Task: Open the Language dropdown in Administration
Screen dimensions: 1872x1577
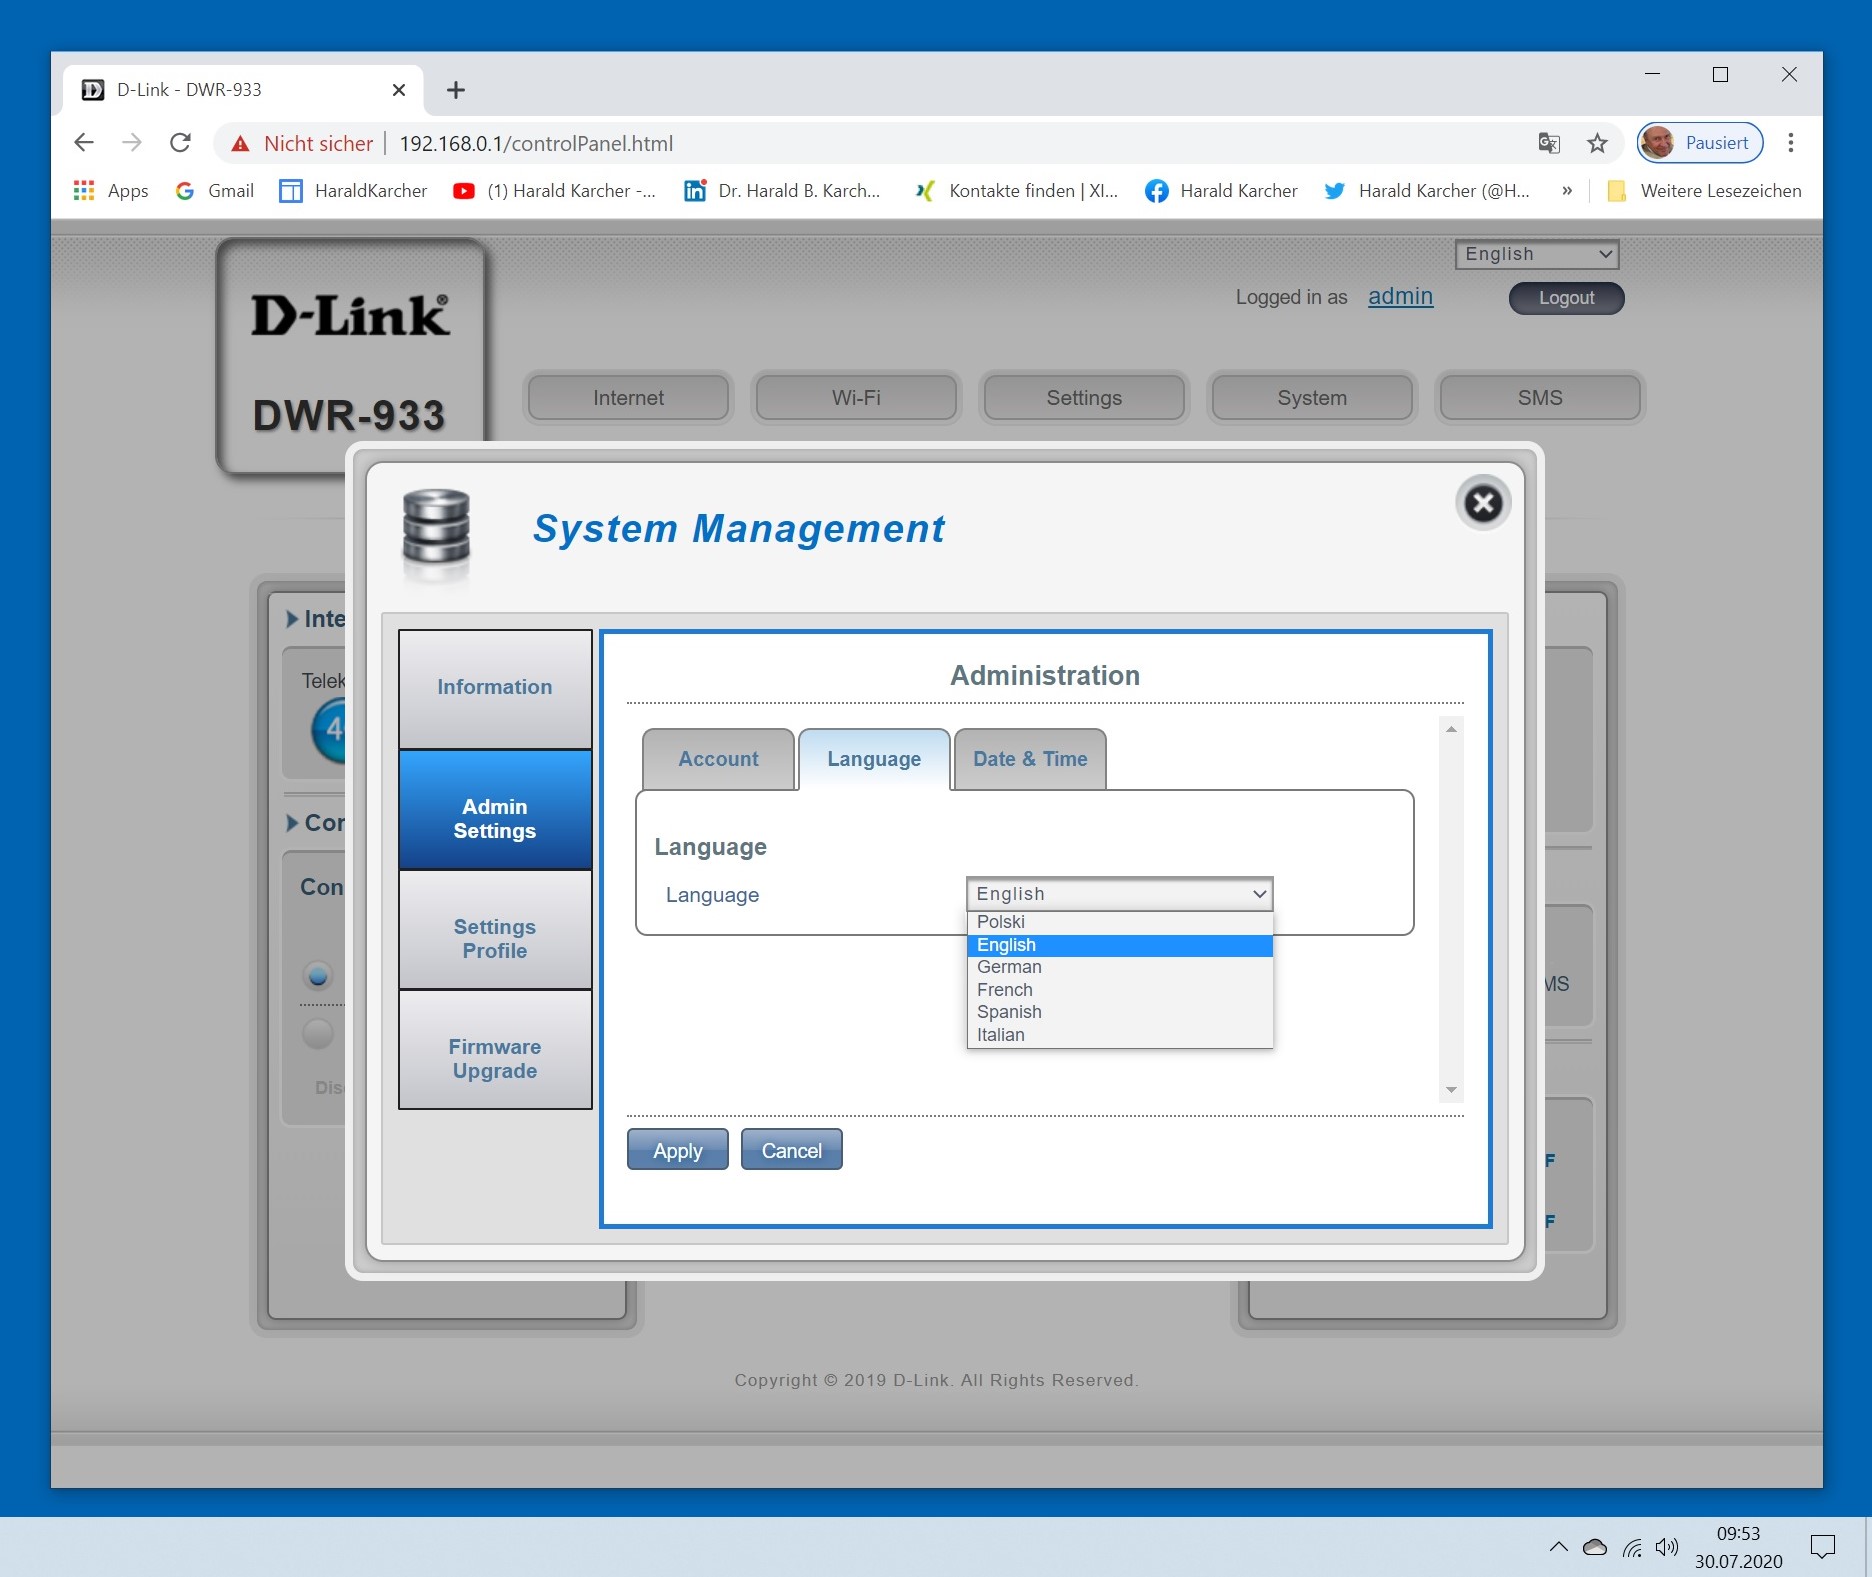Action: 1119,894
